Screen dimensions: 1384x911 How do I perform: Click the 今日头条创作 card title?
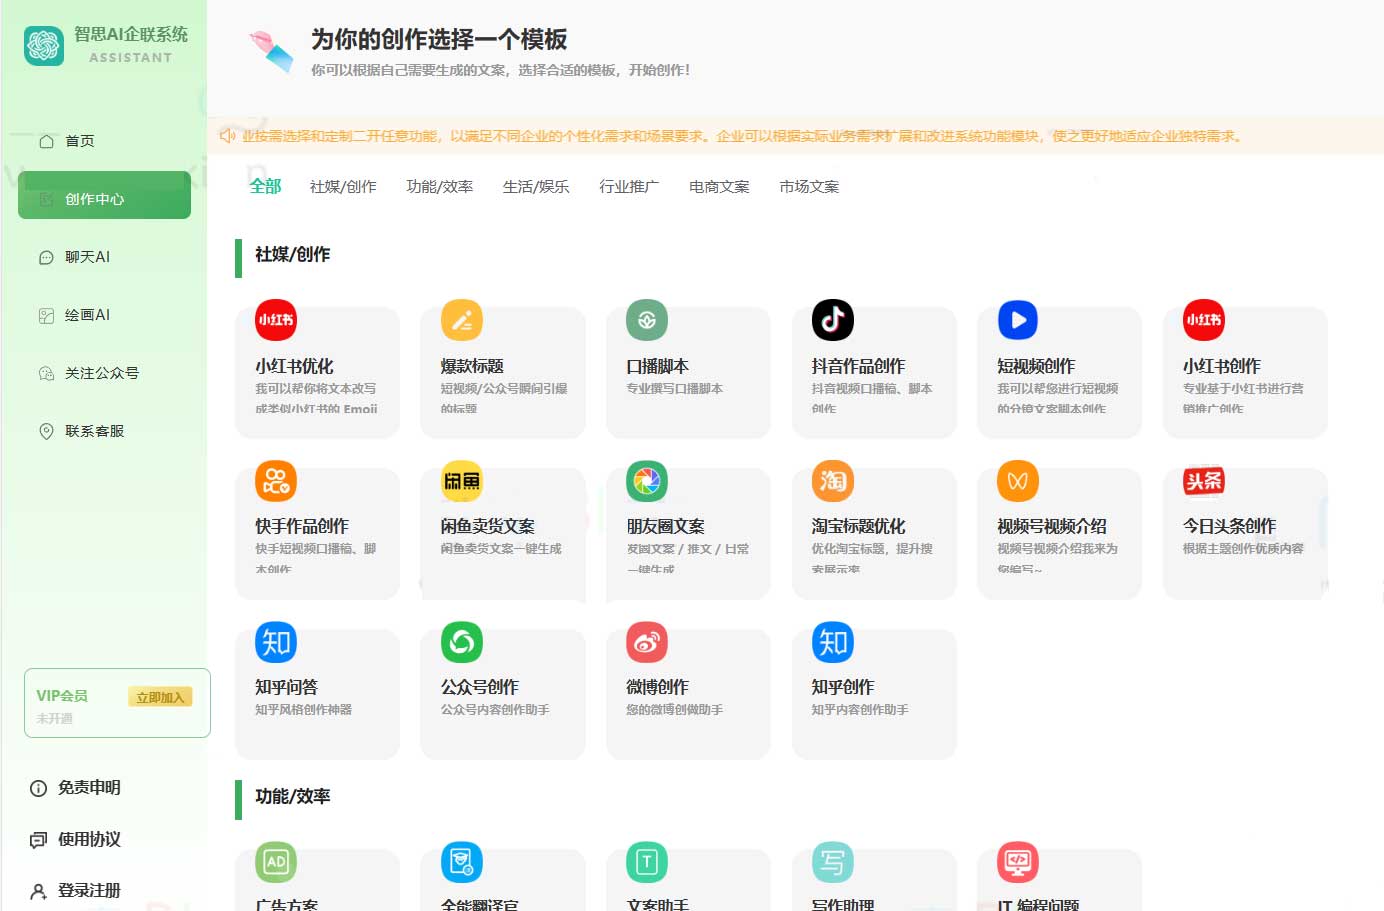pyautogui.click(x=1229, y=526)
